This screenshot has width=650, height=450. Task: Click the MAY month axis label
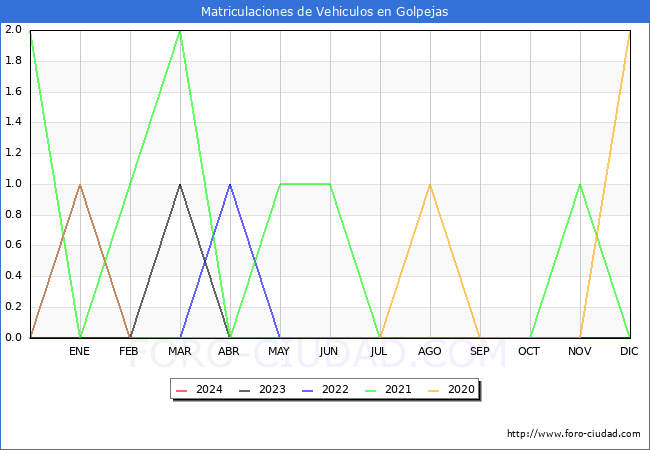tap(279, 351)
